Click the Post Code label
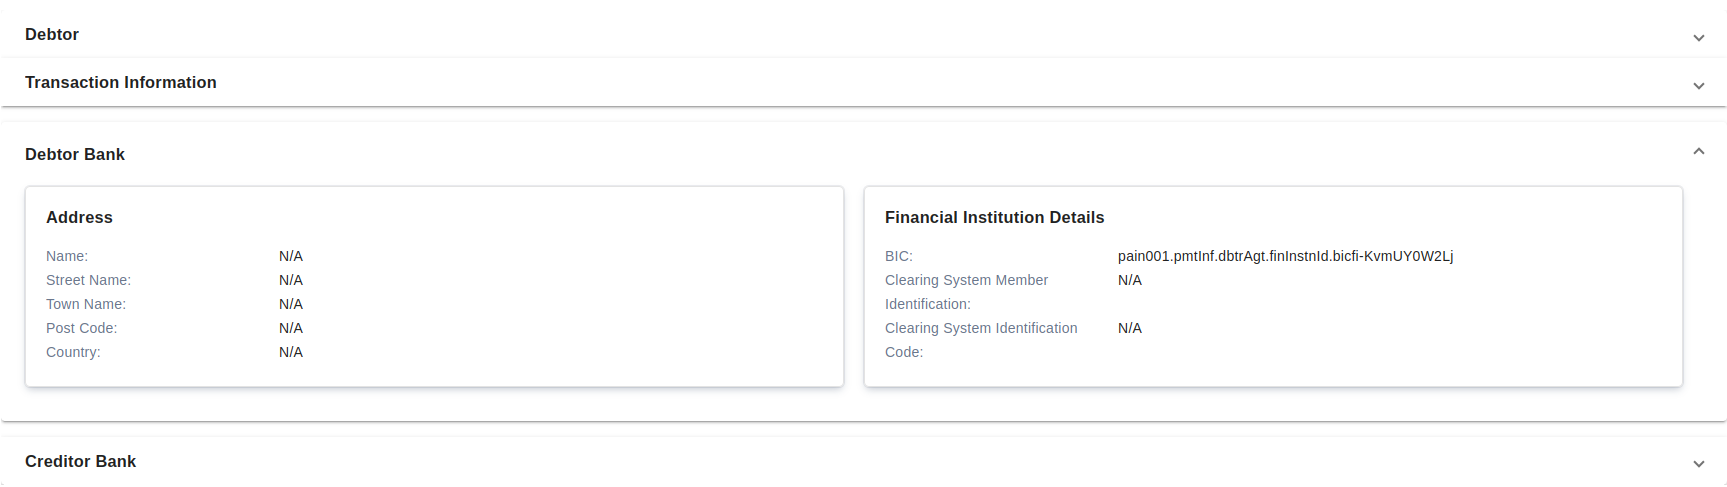 [81, 328]
